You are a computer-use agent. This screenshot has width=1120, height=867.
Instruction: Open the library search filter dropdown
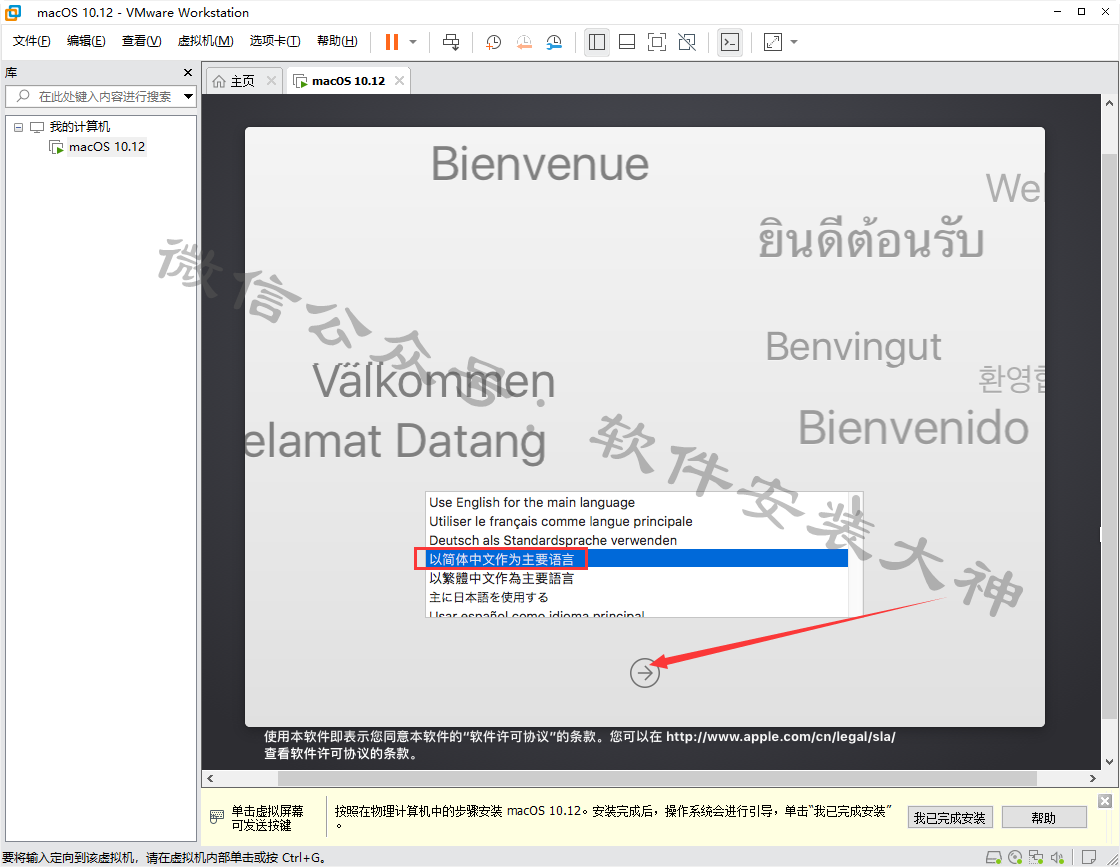tap(189, 96)
